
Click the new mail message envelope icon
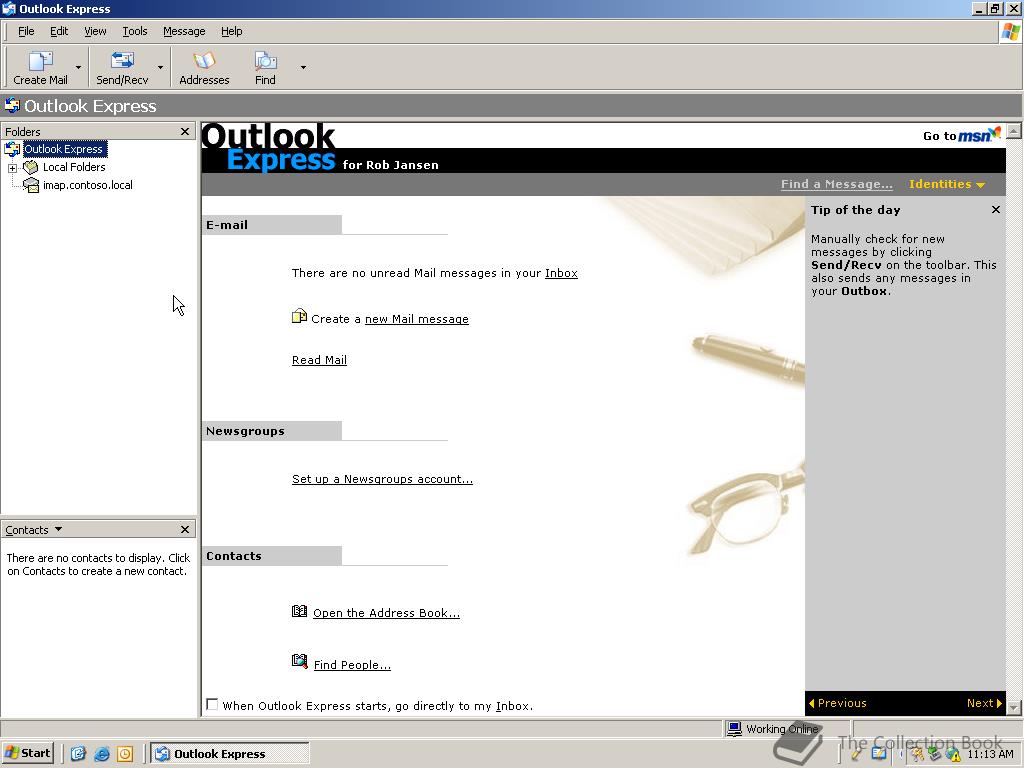pyautogui.click(x=298, y=317)
